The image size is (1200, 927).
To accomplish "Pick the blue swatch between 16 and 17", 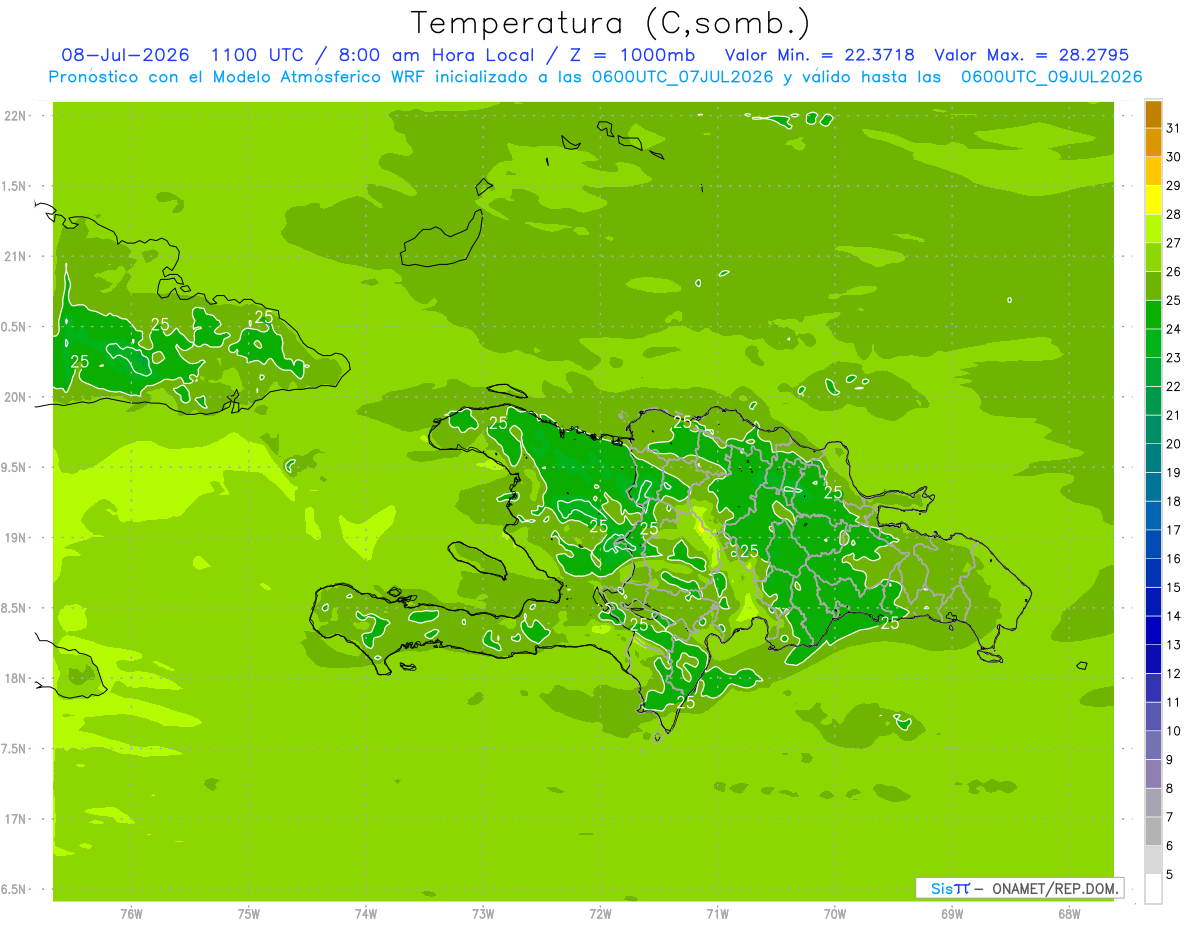I will 1153,545.
